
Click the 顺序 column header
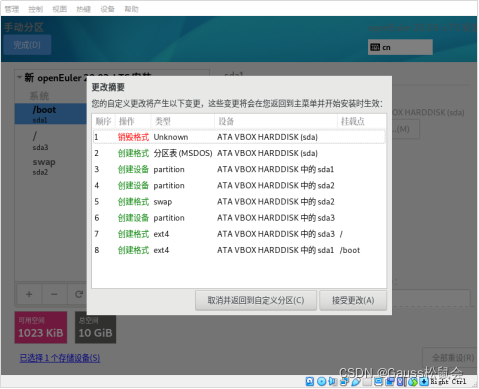pos(103,121)
